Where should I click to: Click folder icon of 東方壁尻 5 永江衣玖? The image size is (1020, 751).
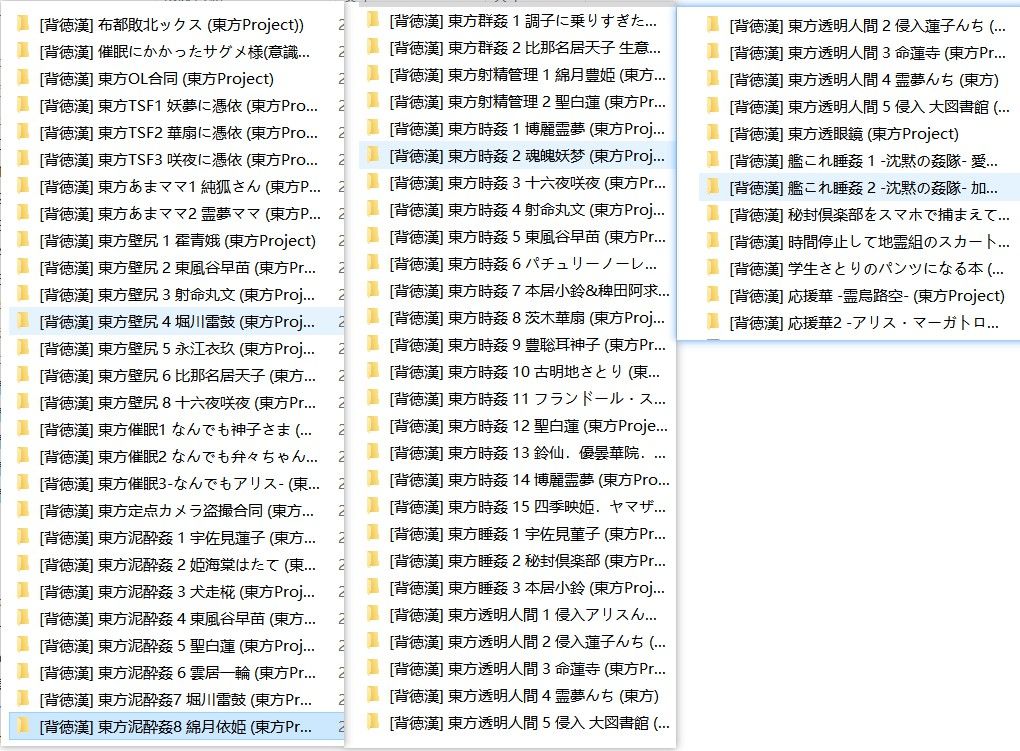click(x=23, y=348)
